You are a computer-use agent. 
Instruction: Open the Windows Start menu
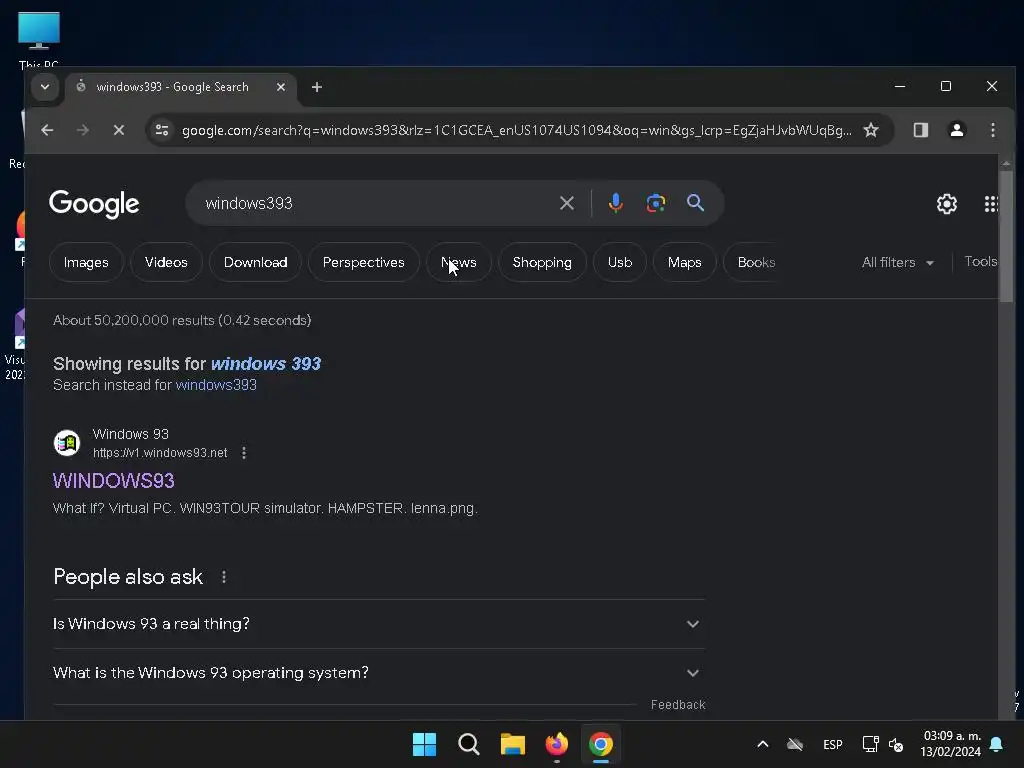click(424, 744)
